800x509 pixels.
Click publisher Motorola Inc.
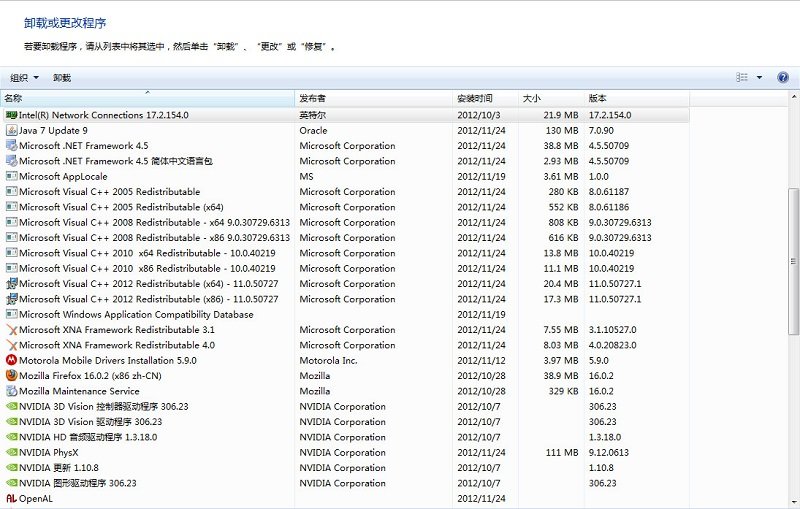tap(328, 361)
